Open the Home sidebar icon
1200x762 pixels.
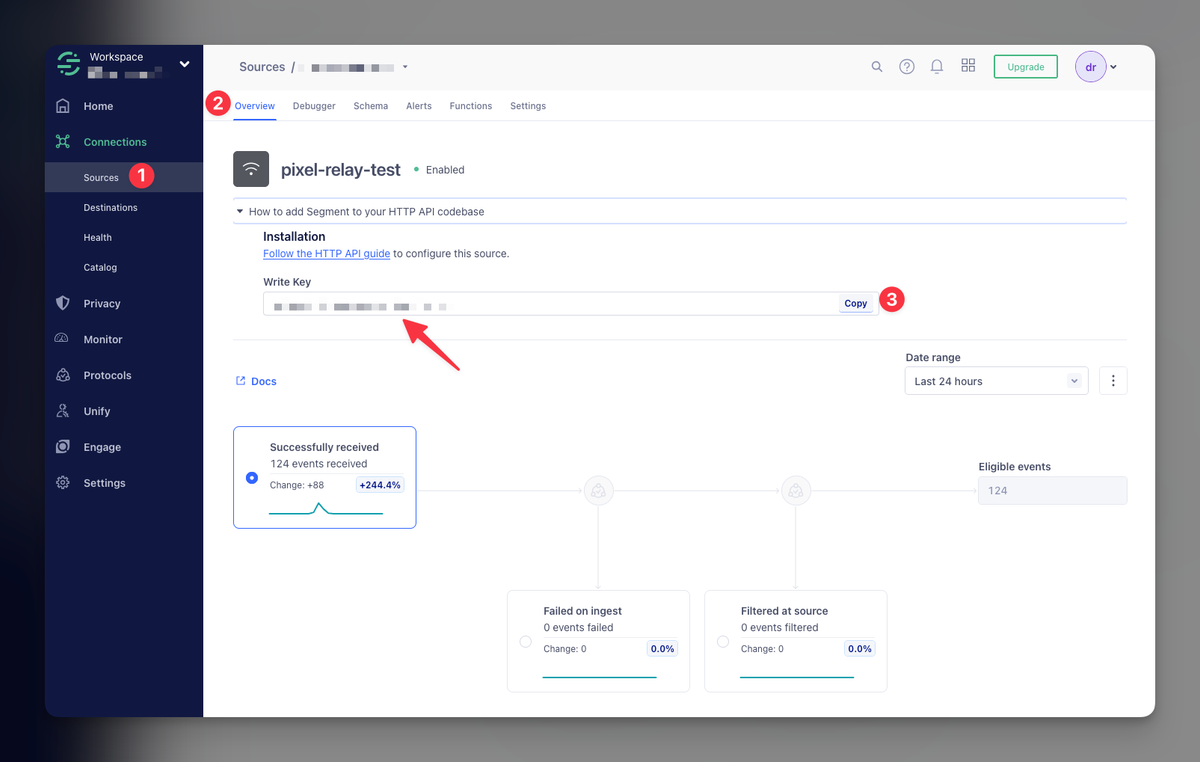[63, 106]
